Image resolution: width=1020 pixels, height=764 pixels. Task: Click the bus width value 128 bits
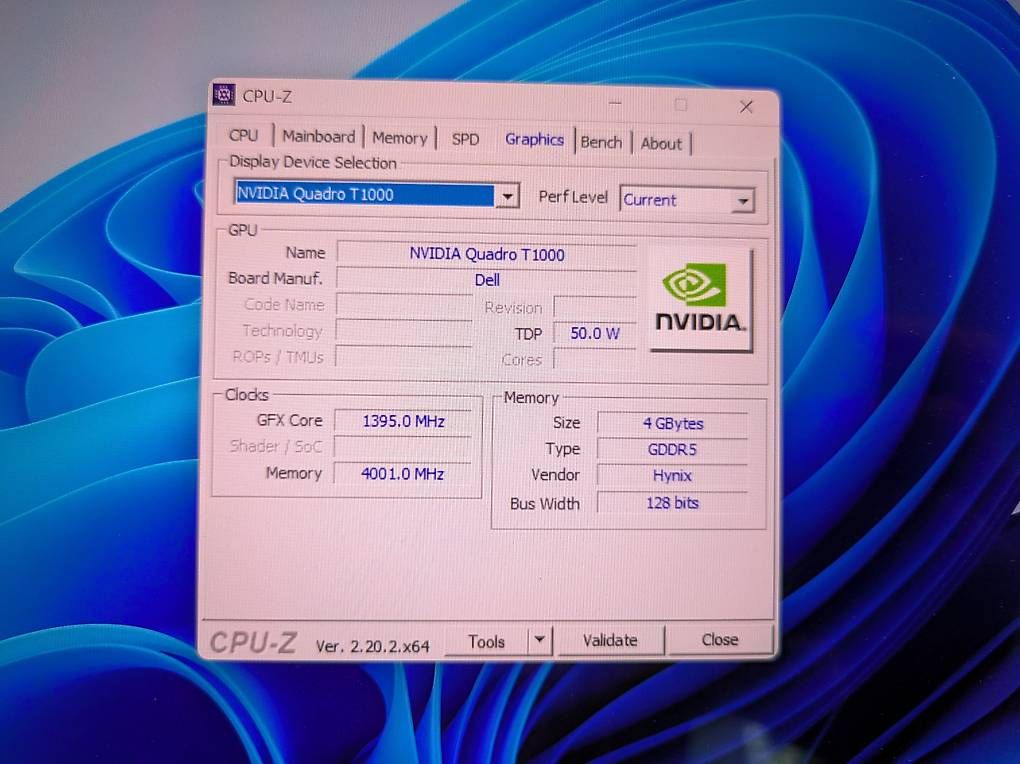[x=673, y=503]
